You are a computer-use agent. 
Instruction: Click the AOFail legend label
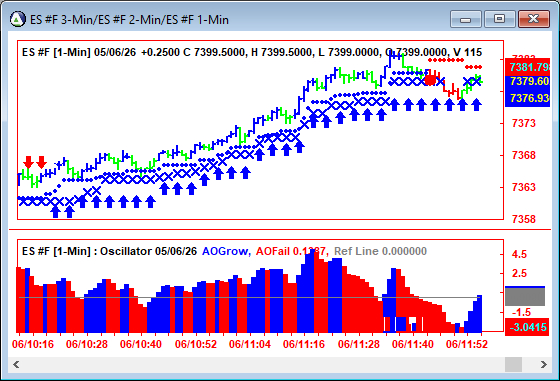(292, 251)
